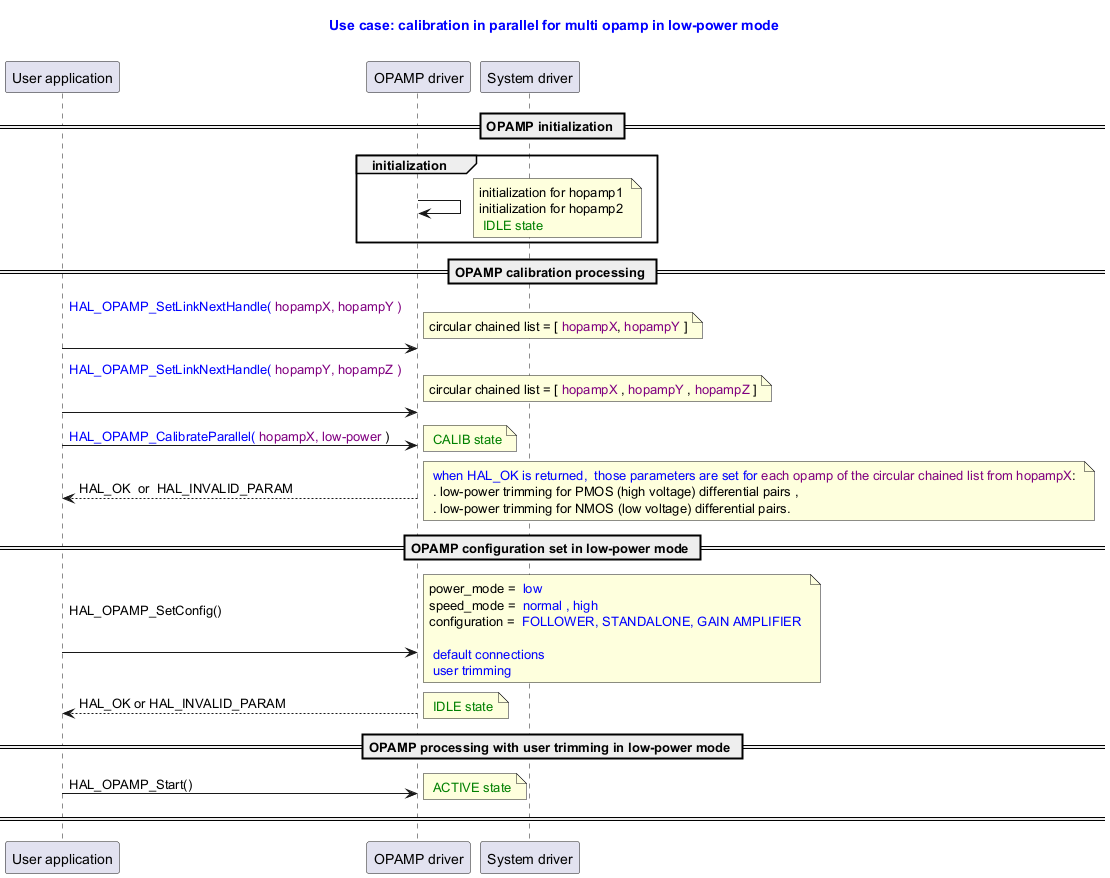Select the ACTIVE state note
This screenshot has width=1110, height=878.
click(472, 788)
